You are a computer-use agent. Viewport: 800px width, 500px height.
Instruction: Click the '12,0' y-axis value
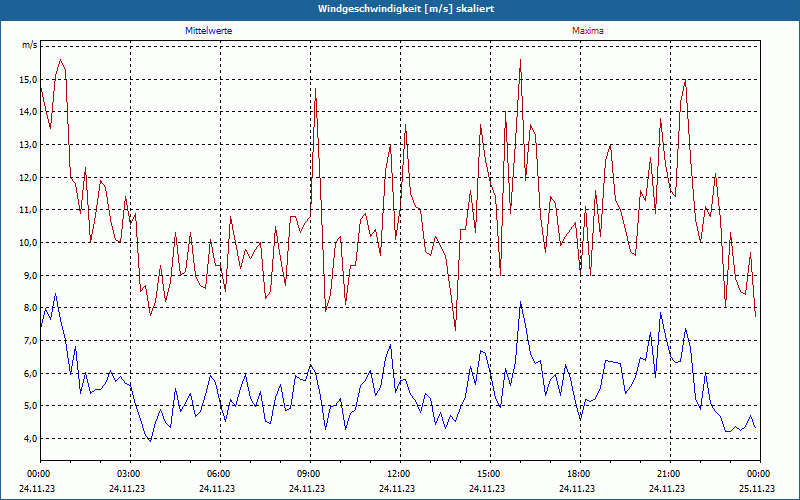tap(28, 178)
